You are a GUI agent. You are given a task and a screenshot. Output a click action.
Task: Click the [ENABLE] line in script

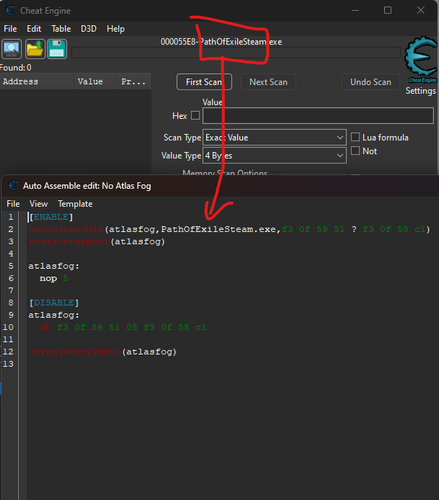coord(51,217)
